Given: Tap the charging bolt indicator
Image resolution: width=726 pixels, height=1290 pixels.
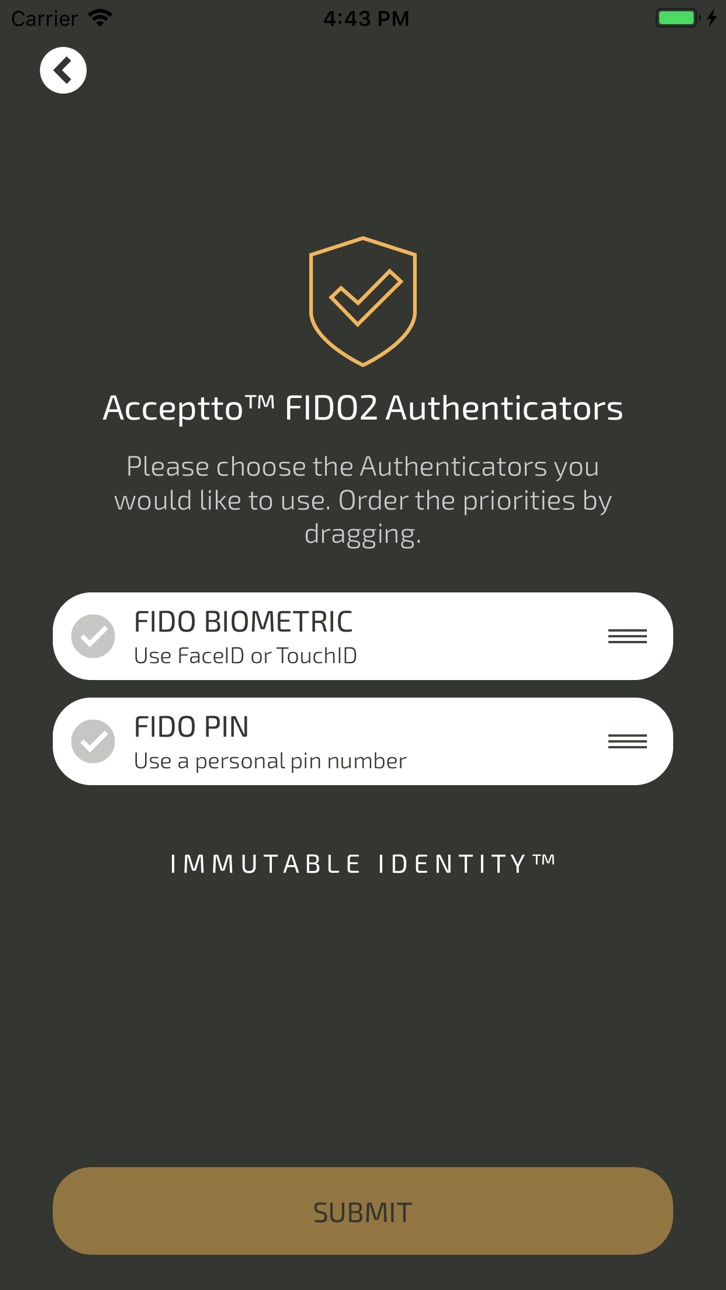Looking at the screenshot, I should (x=712, y=18).
